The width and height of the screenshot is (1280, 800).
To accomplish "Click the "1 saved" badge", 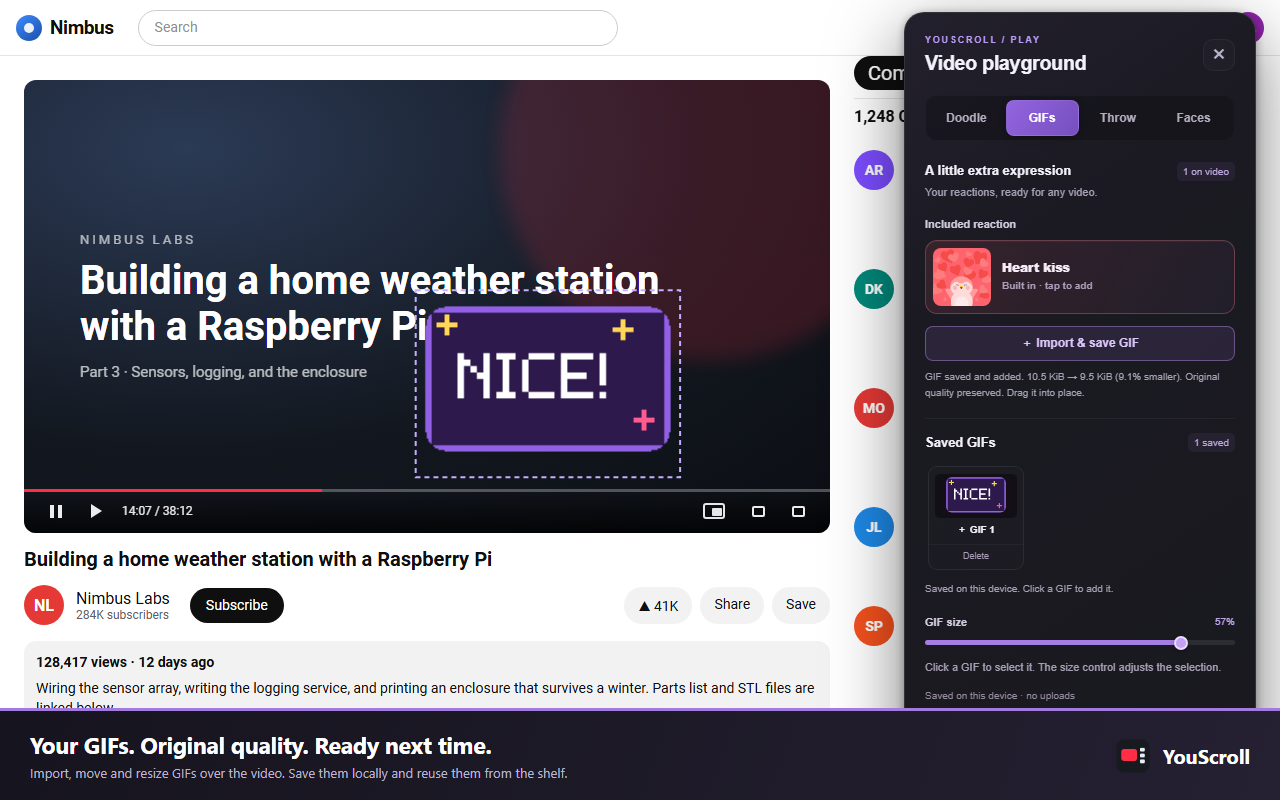I will pos(1212,443).
